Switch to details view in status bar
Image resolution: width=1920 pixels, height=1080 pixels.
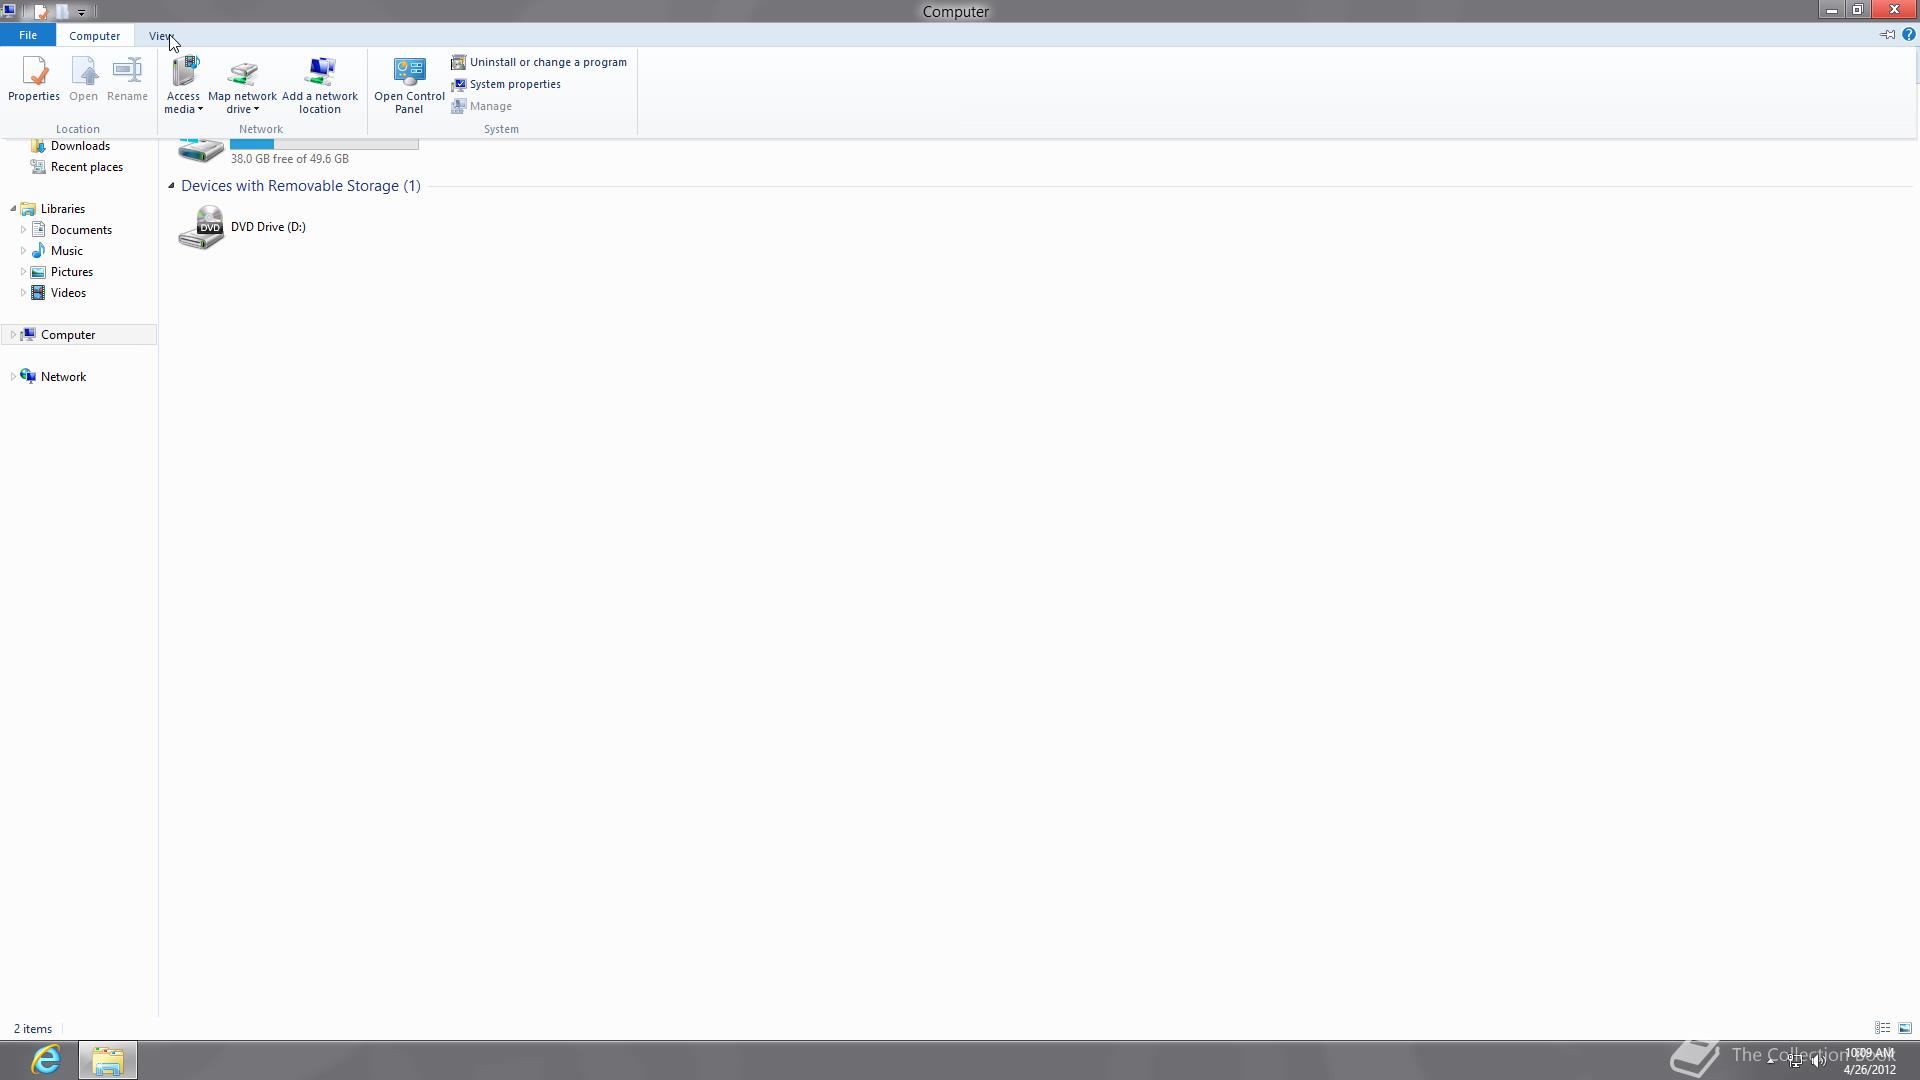click(1882, 1028)
